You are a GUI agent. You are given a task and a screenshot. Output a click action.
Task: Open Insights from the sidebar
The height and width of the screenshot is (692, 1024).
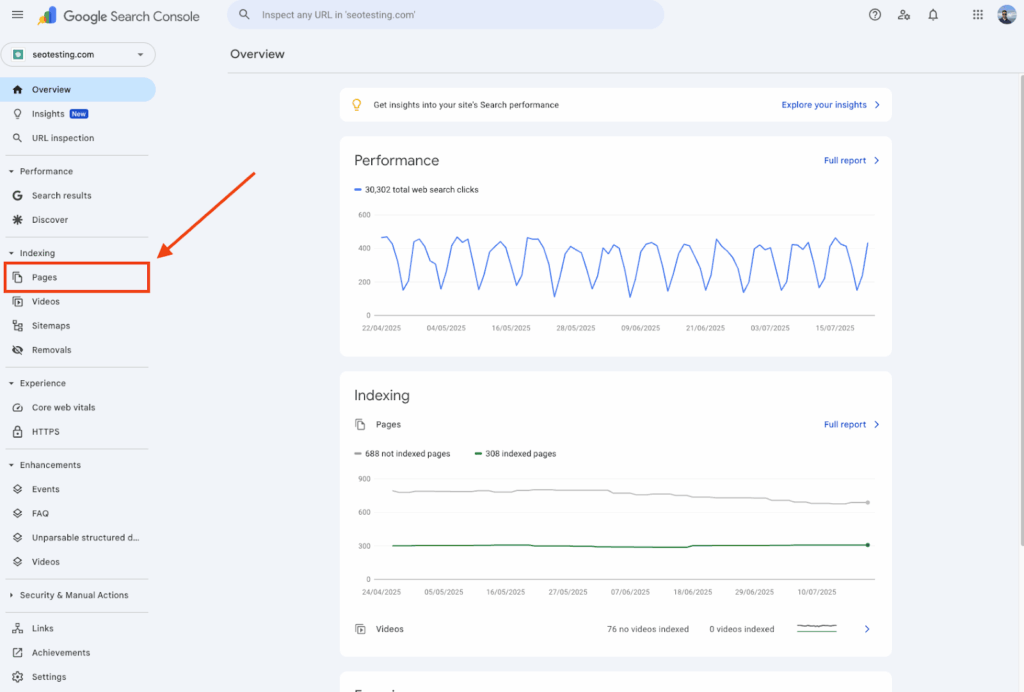pyautogui.click(x=48, y=114)
